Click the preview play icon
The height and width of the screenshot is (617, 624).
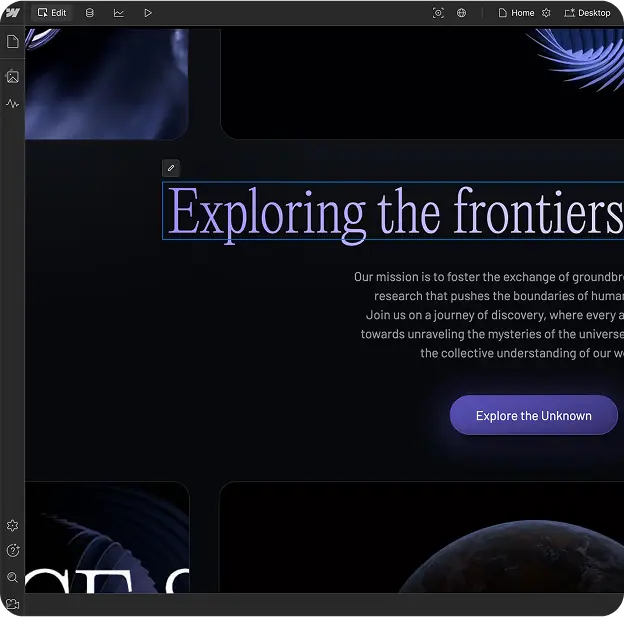[148, 13]
